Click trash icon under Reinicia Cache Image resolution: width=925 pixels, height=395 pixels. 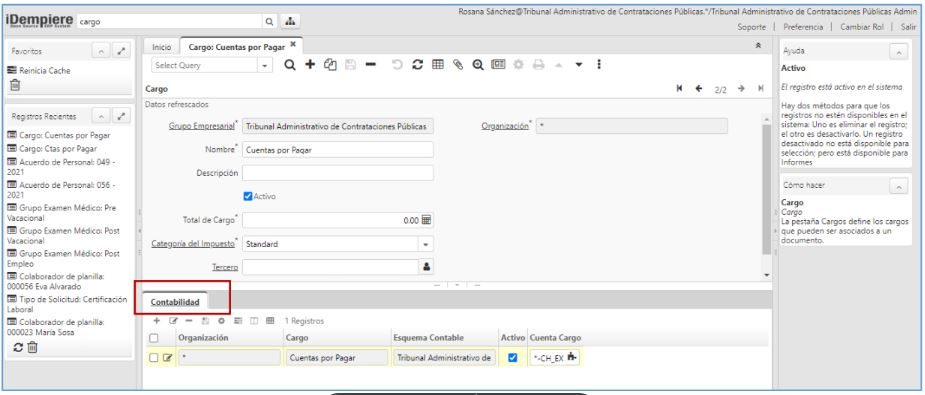[x=15, y=85]
